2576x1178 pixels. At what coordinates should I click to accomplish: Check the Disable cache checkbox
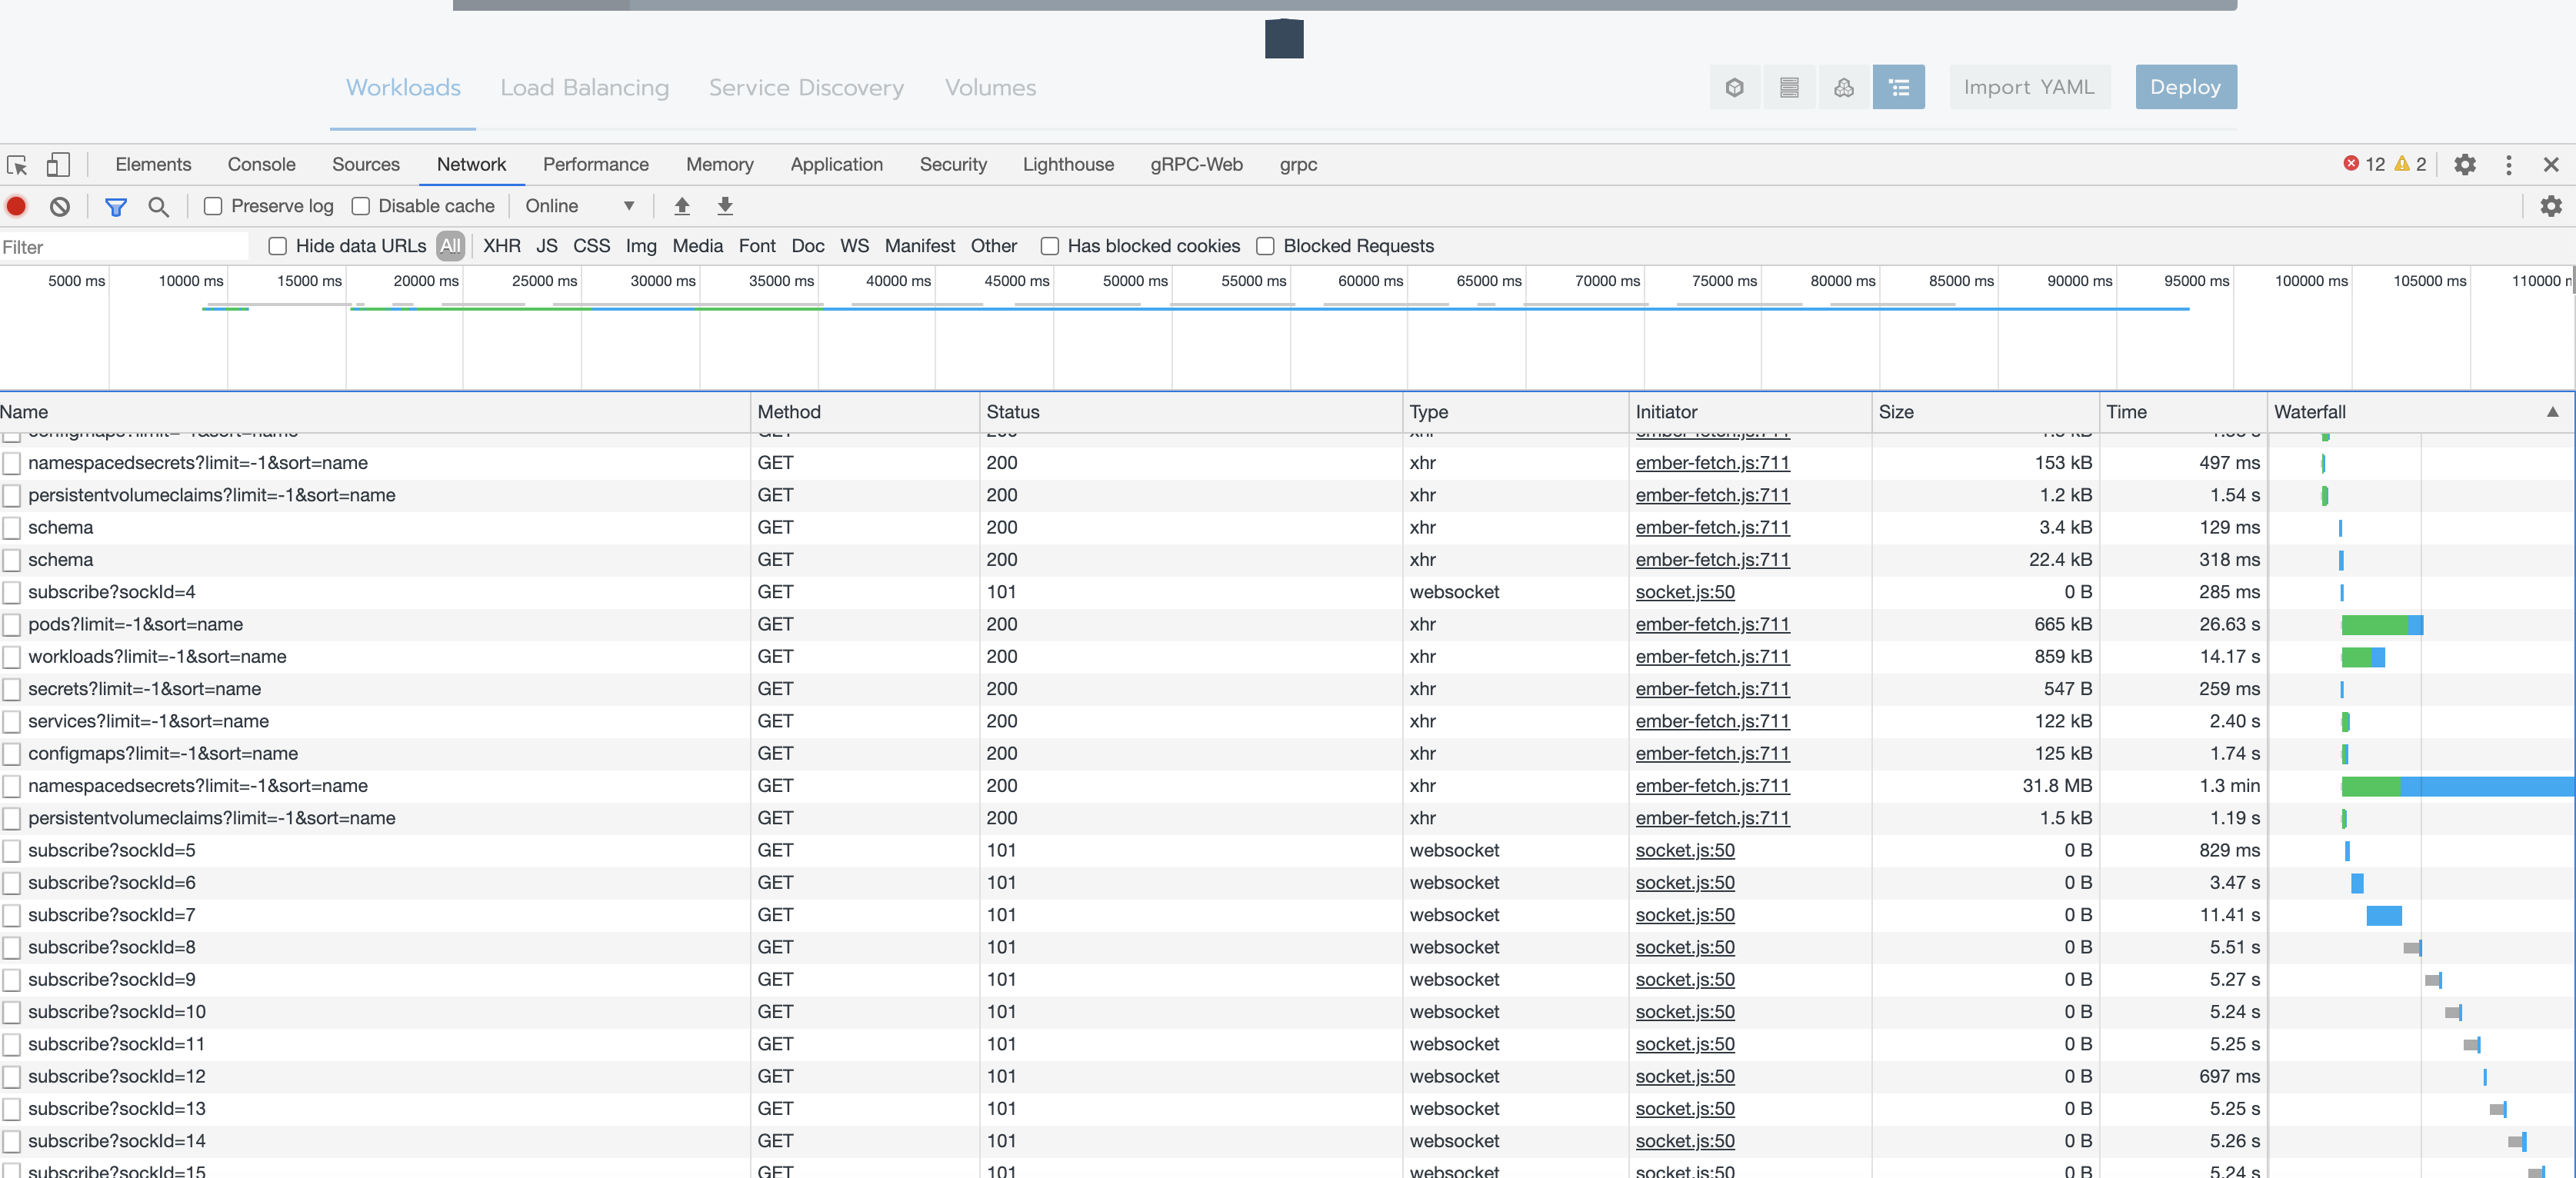360,206
